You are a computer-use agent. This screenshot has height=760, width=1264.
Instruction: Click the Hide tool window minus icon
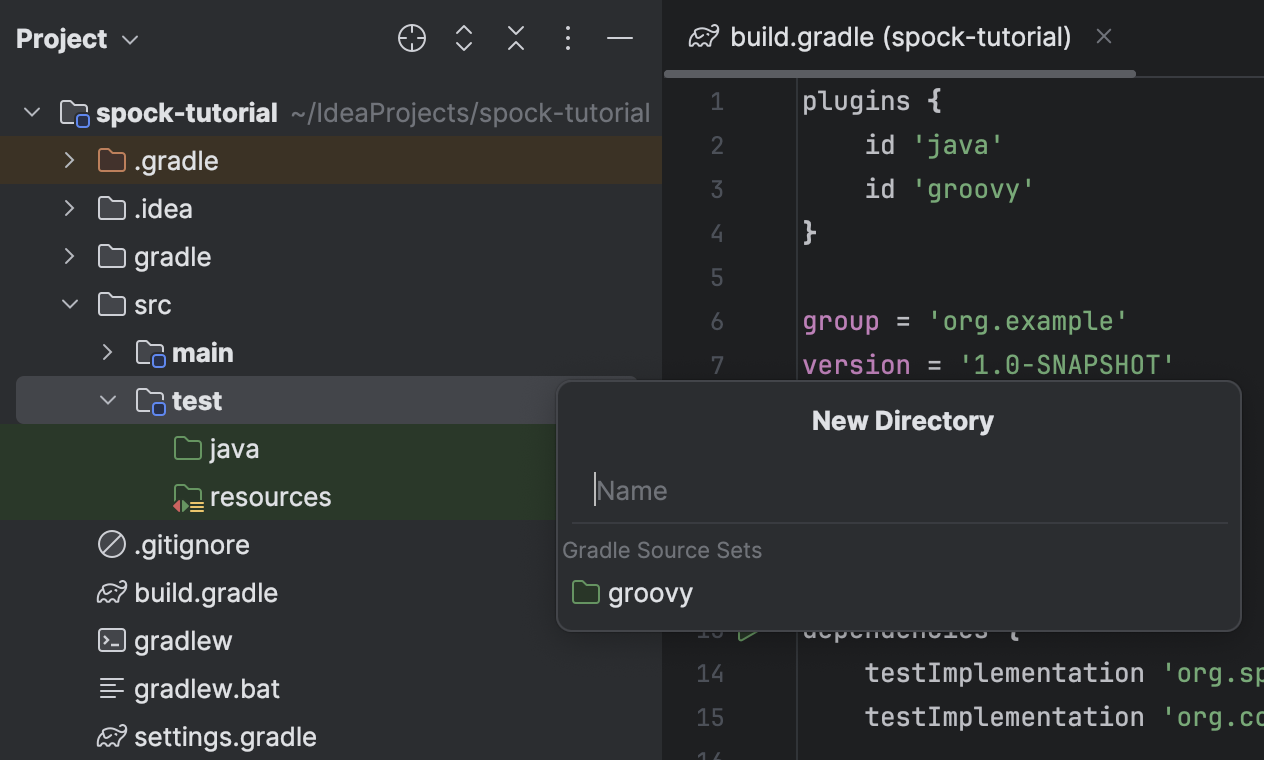click(620, 38)
